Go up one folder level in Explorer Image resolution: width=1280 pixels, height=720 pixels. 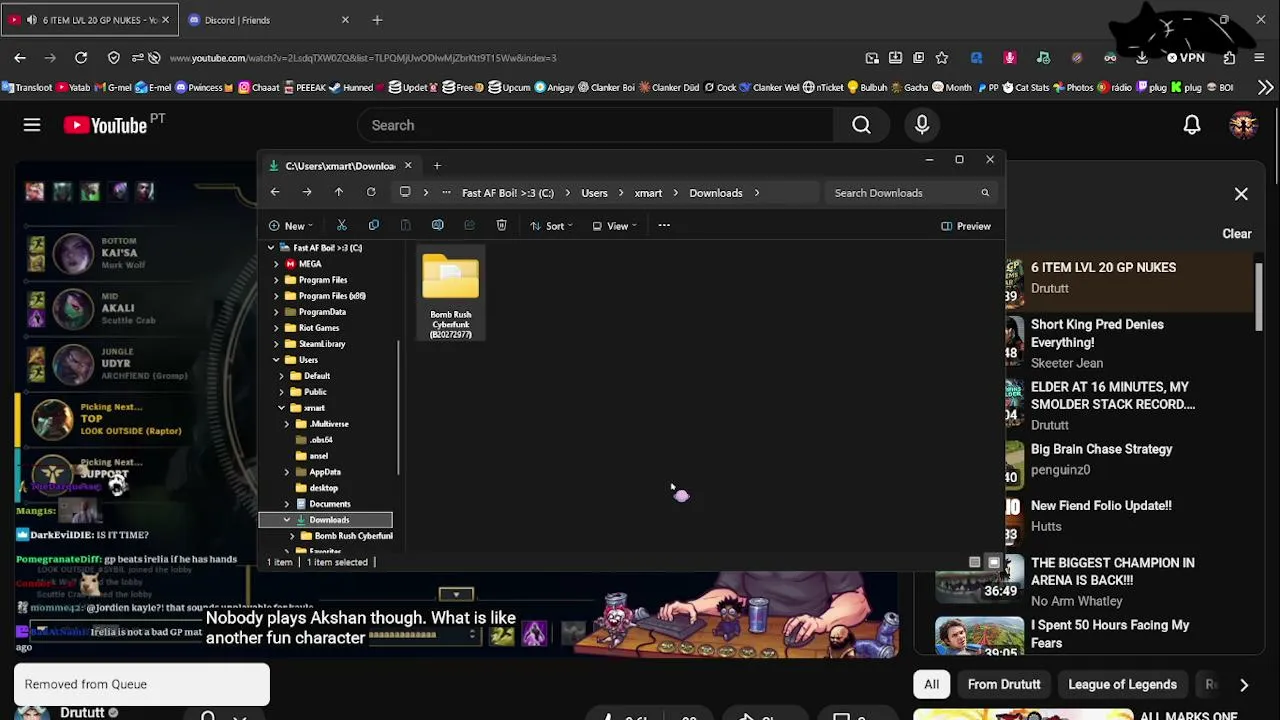[x=339, y=193]
